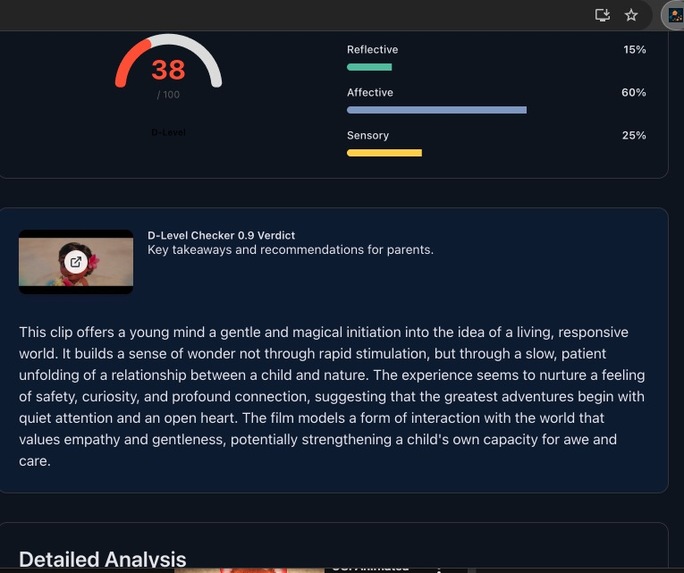Click the Affective blue progress bar

(x=437, y=110)
